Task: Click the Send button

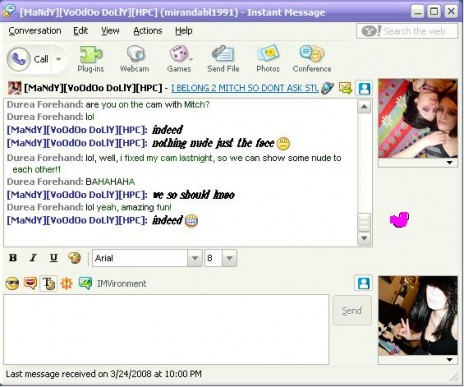Action: 352,310
